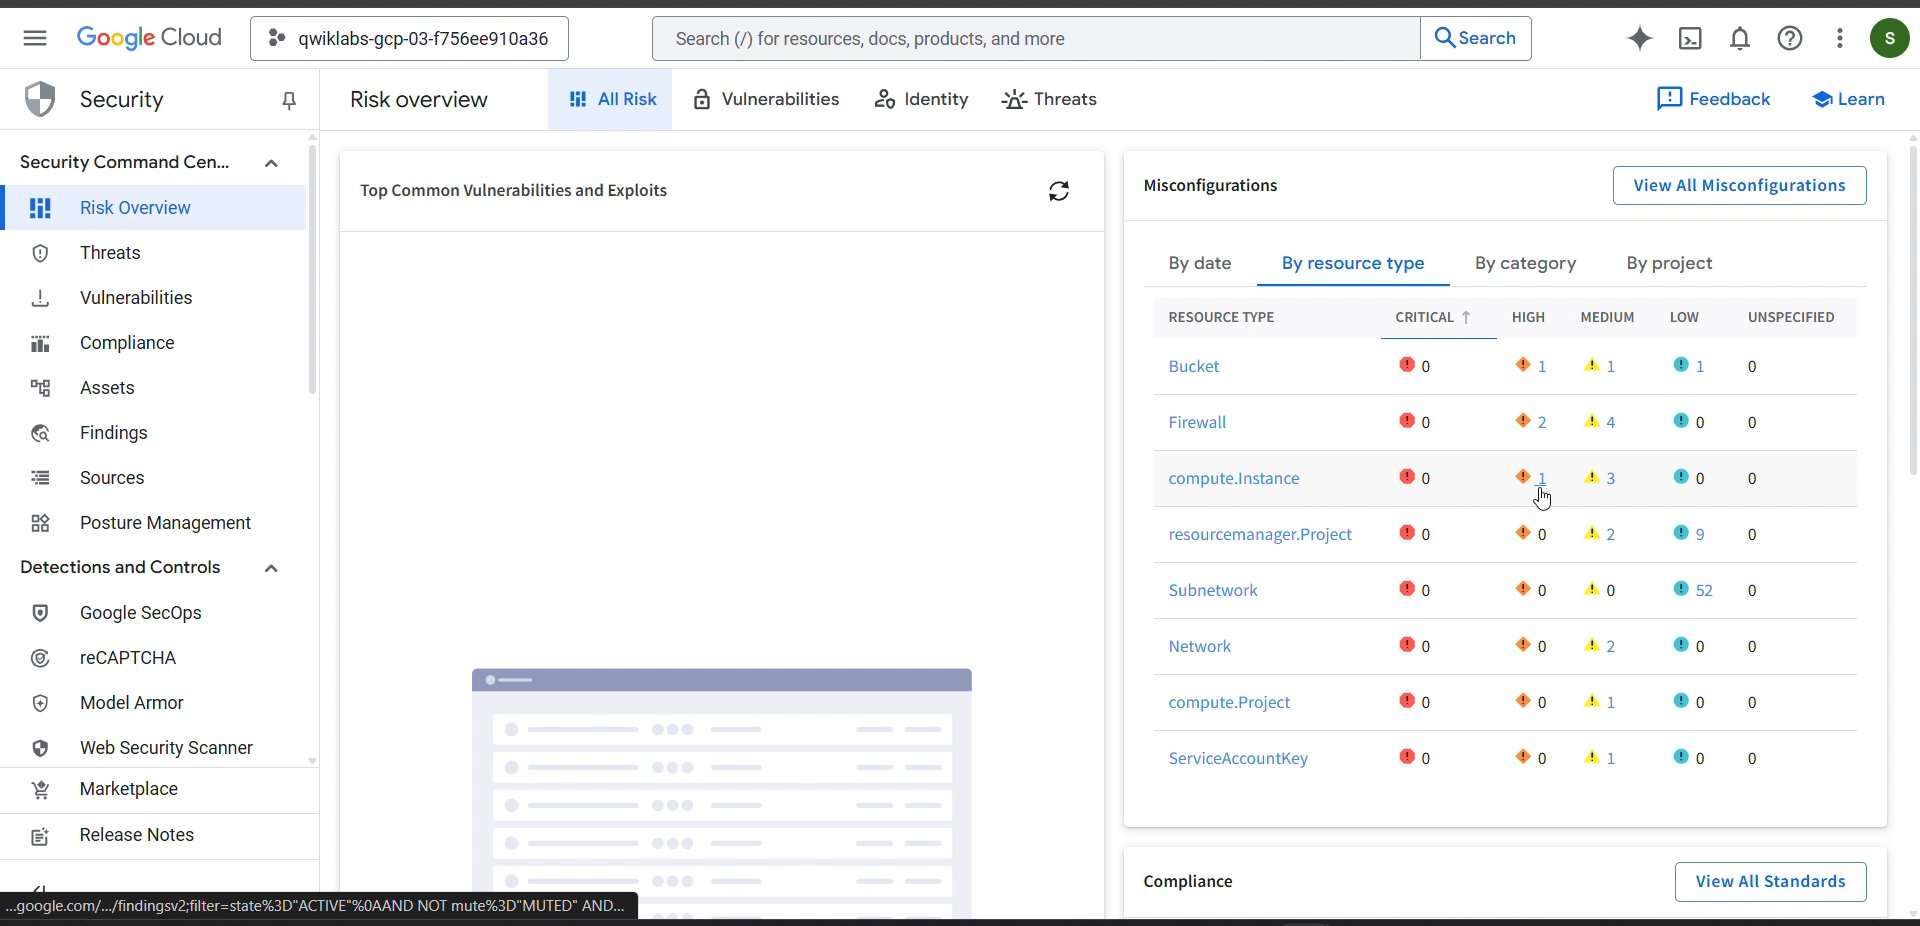This screenshot has height=926, width=1920.
Task: Switch to the All Risk tab
Action: tap(611, 99)
